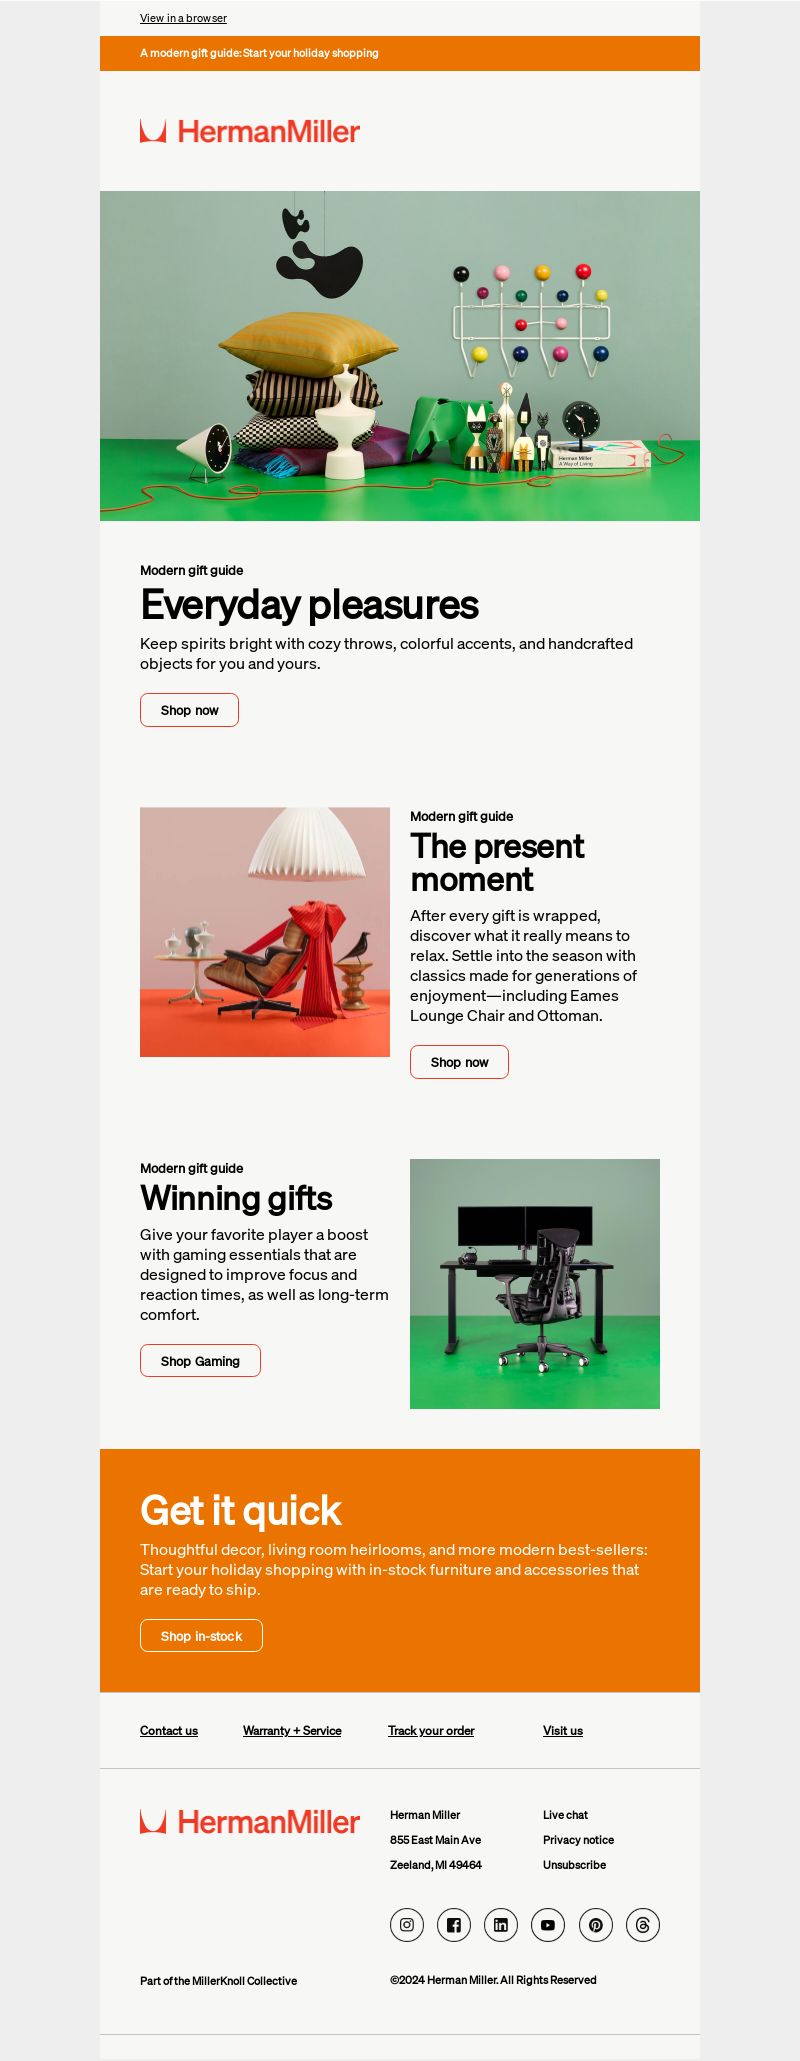The height and width of the screenshot is (2061, 800).
Task: Open the YouTube social icon
Action: click(548, 1925)
